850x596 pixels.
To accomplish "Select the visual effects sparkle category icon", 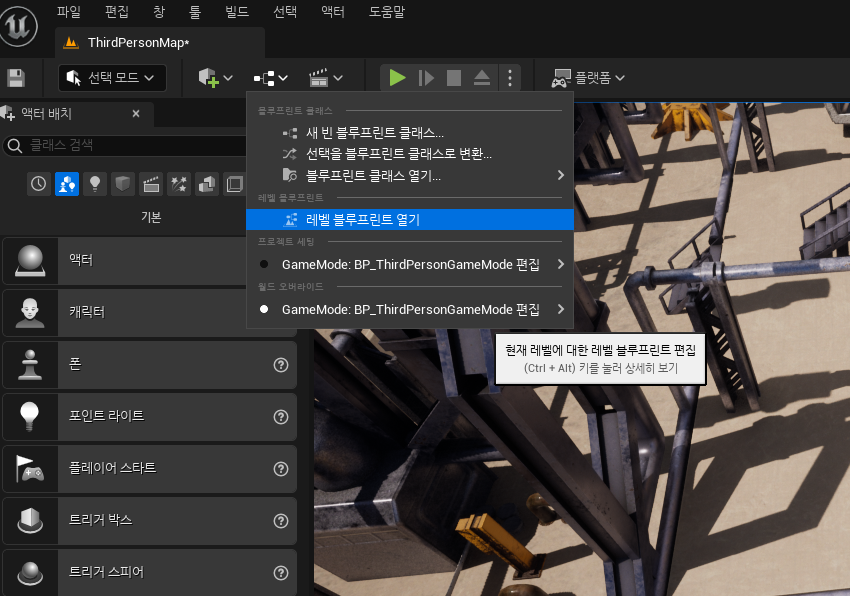I will click(x=179, y=184).
